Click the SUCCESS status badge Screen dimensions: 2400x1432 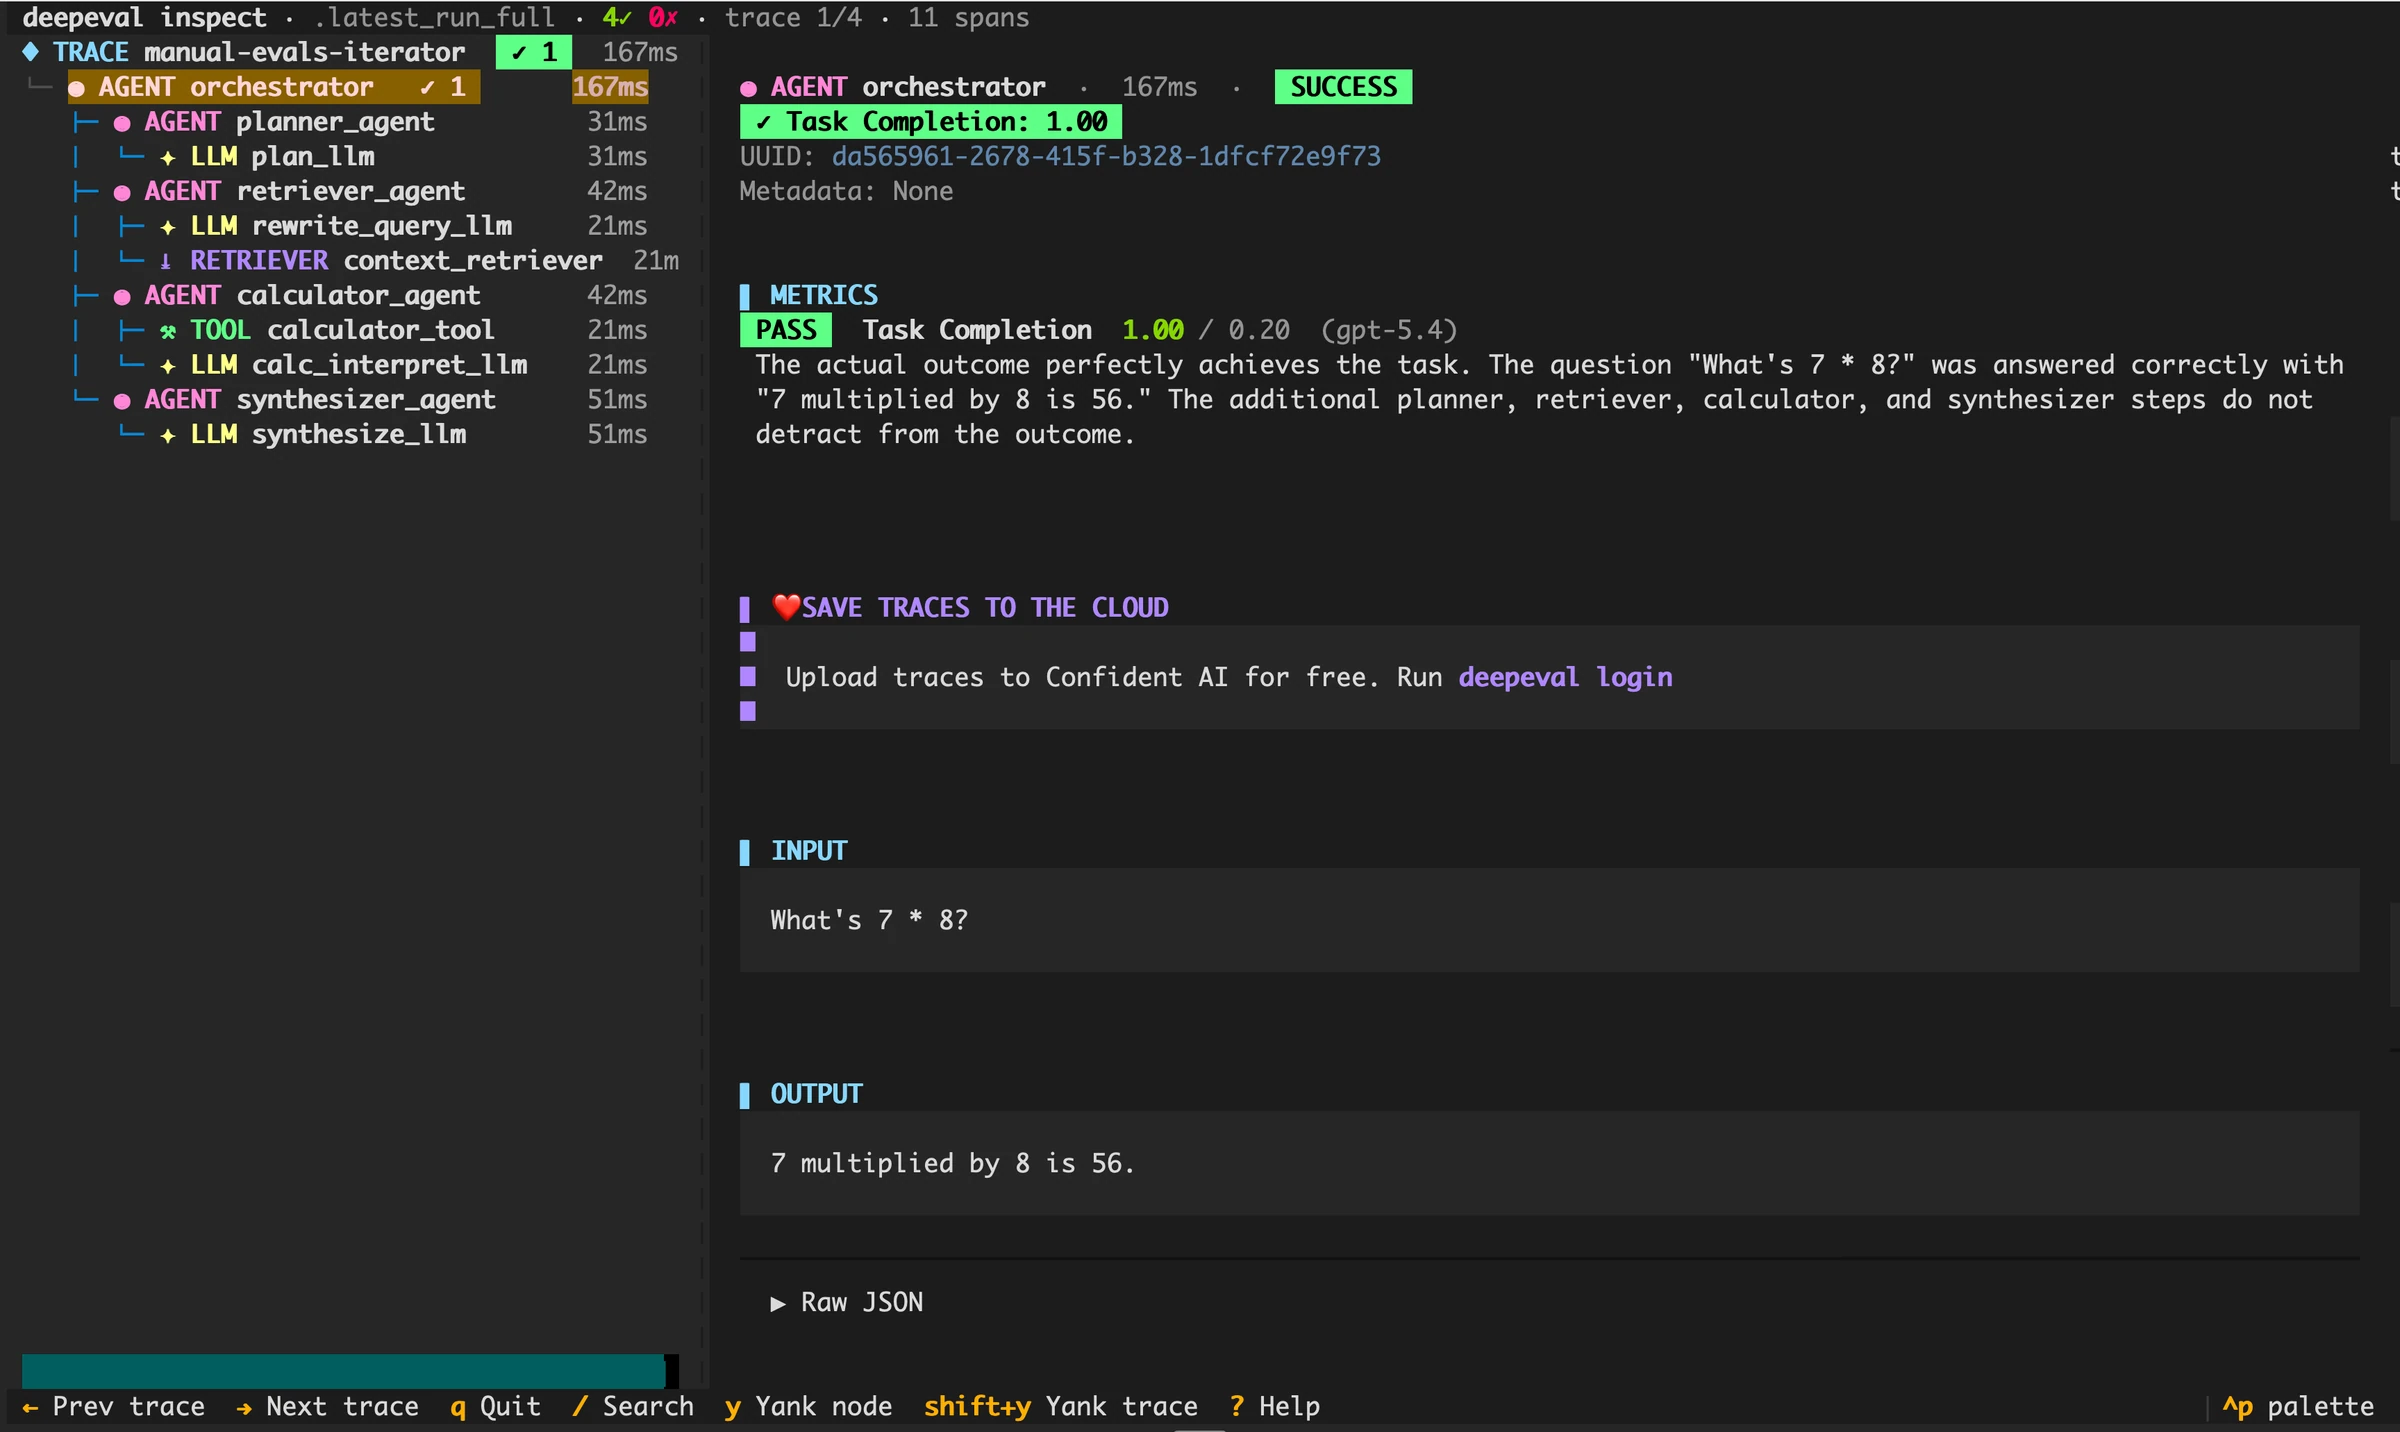pyautogui.click(x=1343, y=87)
